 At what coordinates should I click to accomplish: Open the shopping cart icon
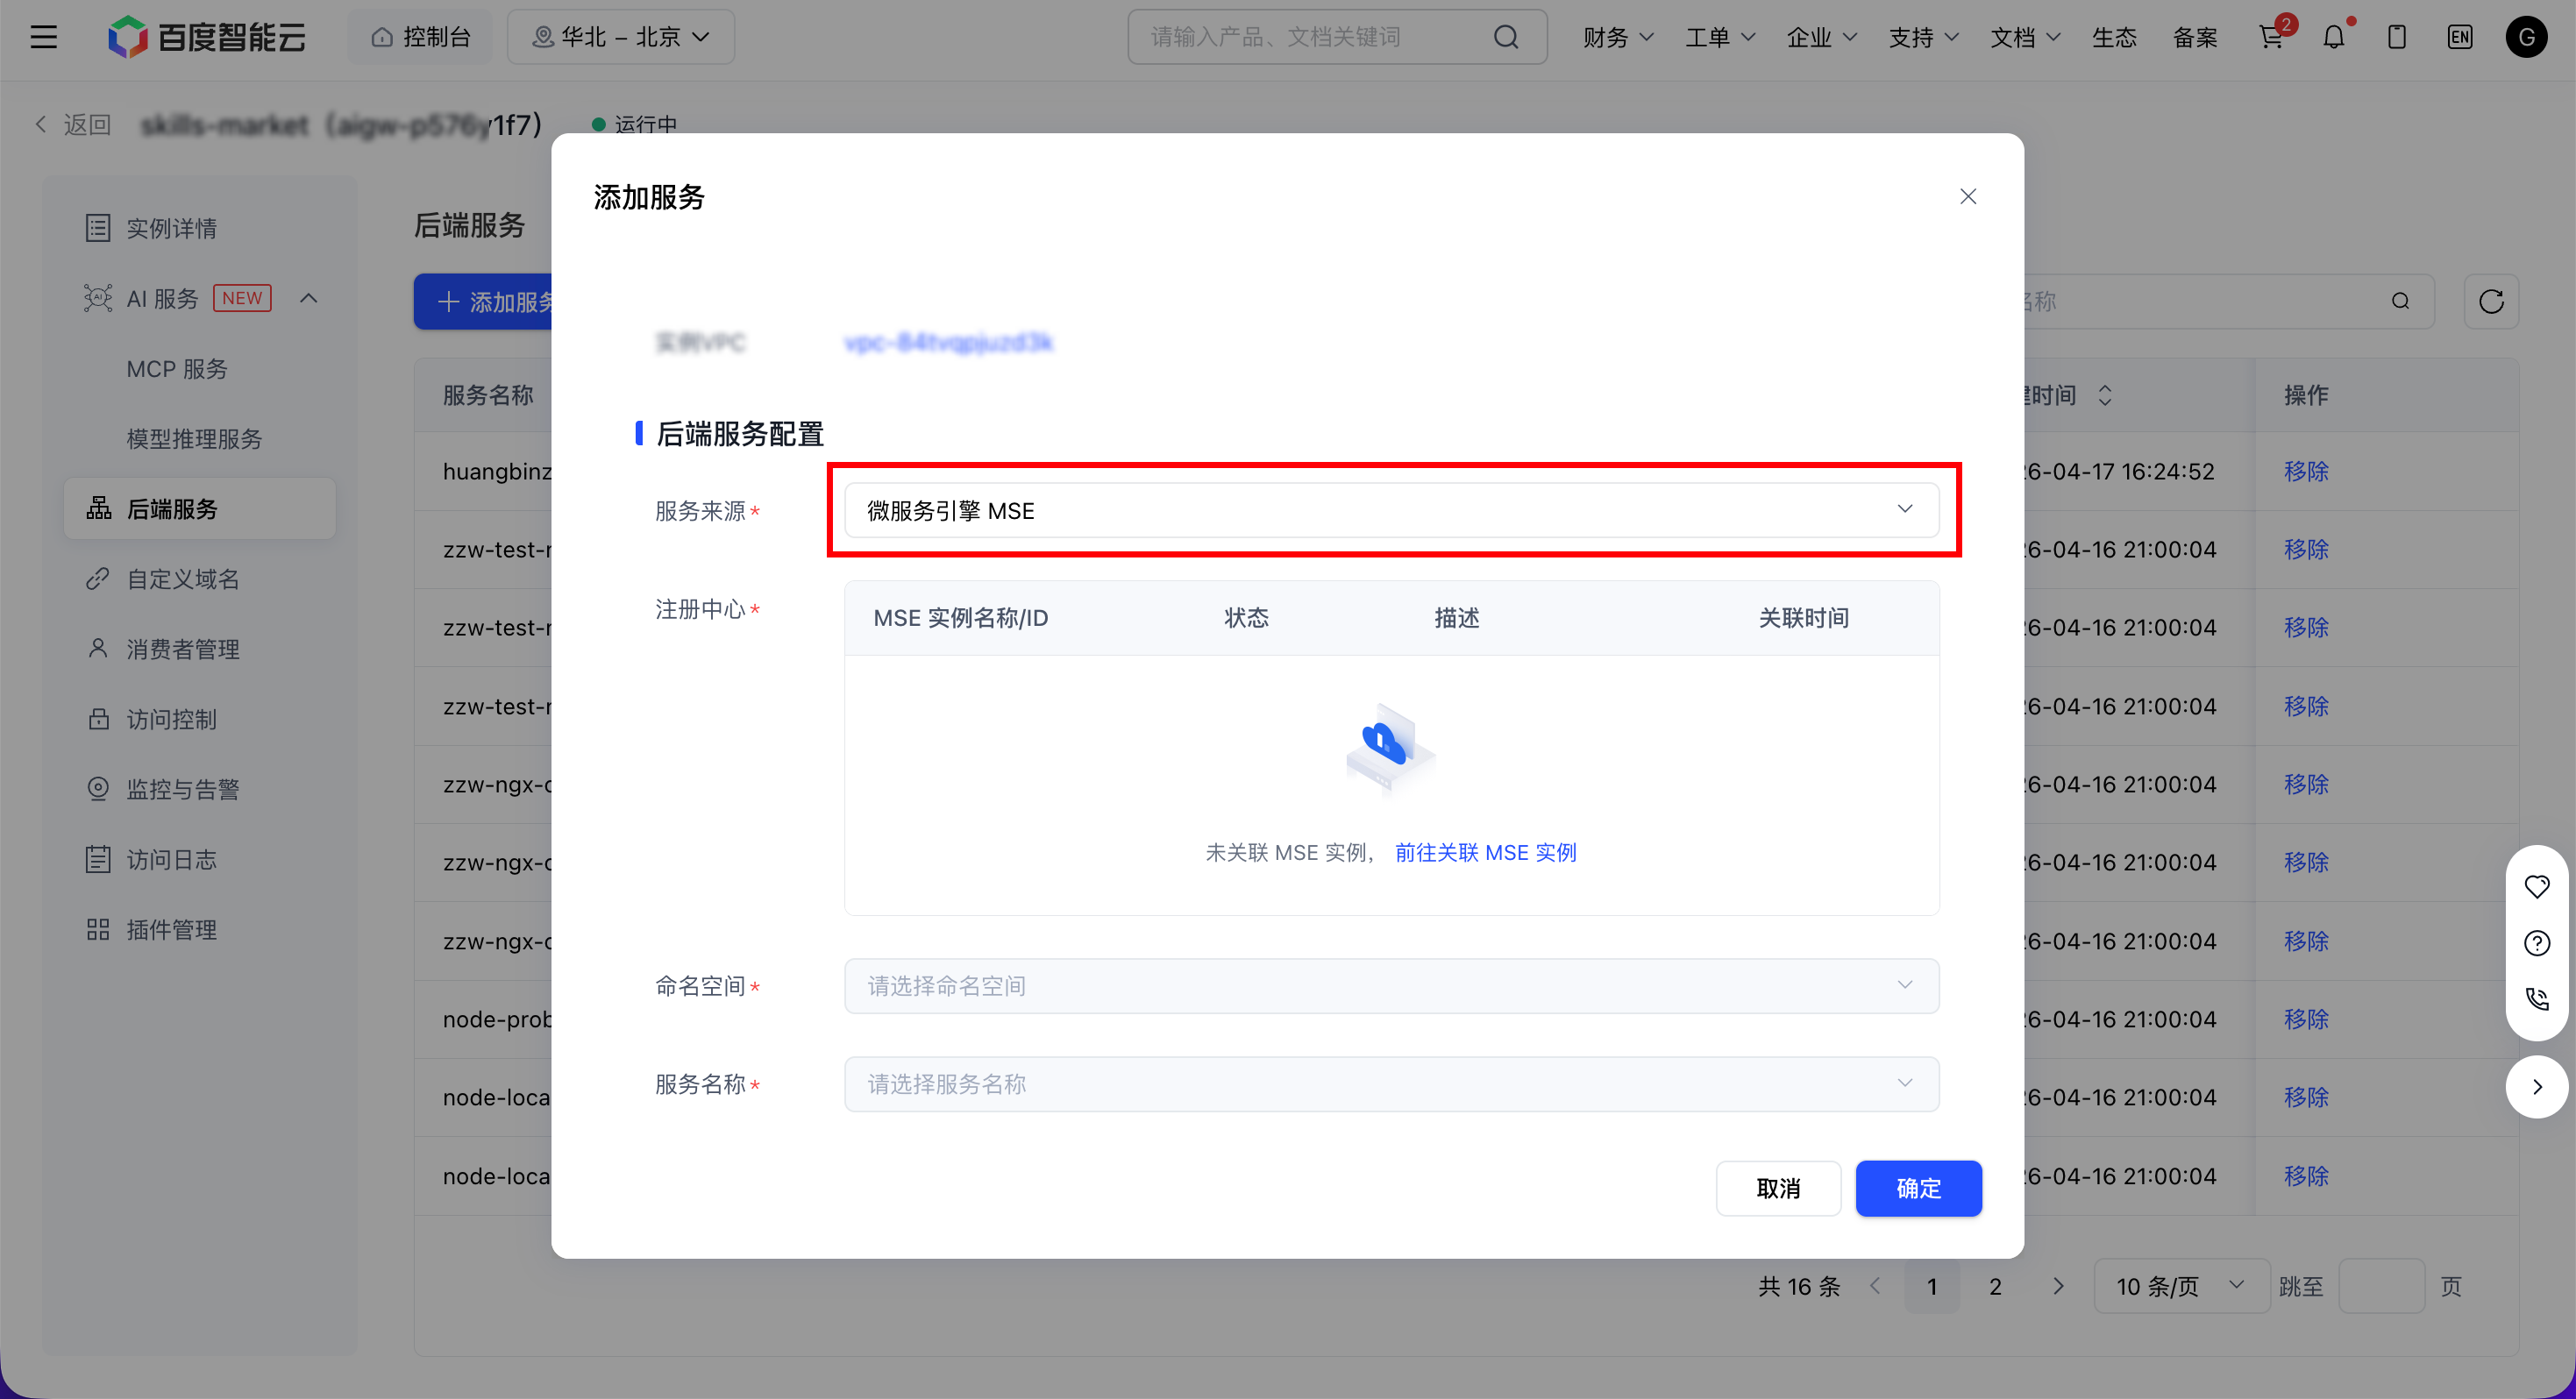(x=2271, y=37)
